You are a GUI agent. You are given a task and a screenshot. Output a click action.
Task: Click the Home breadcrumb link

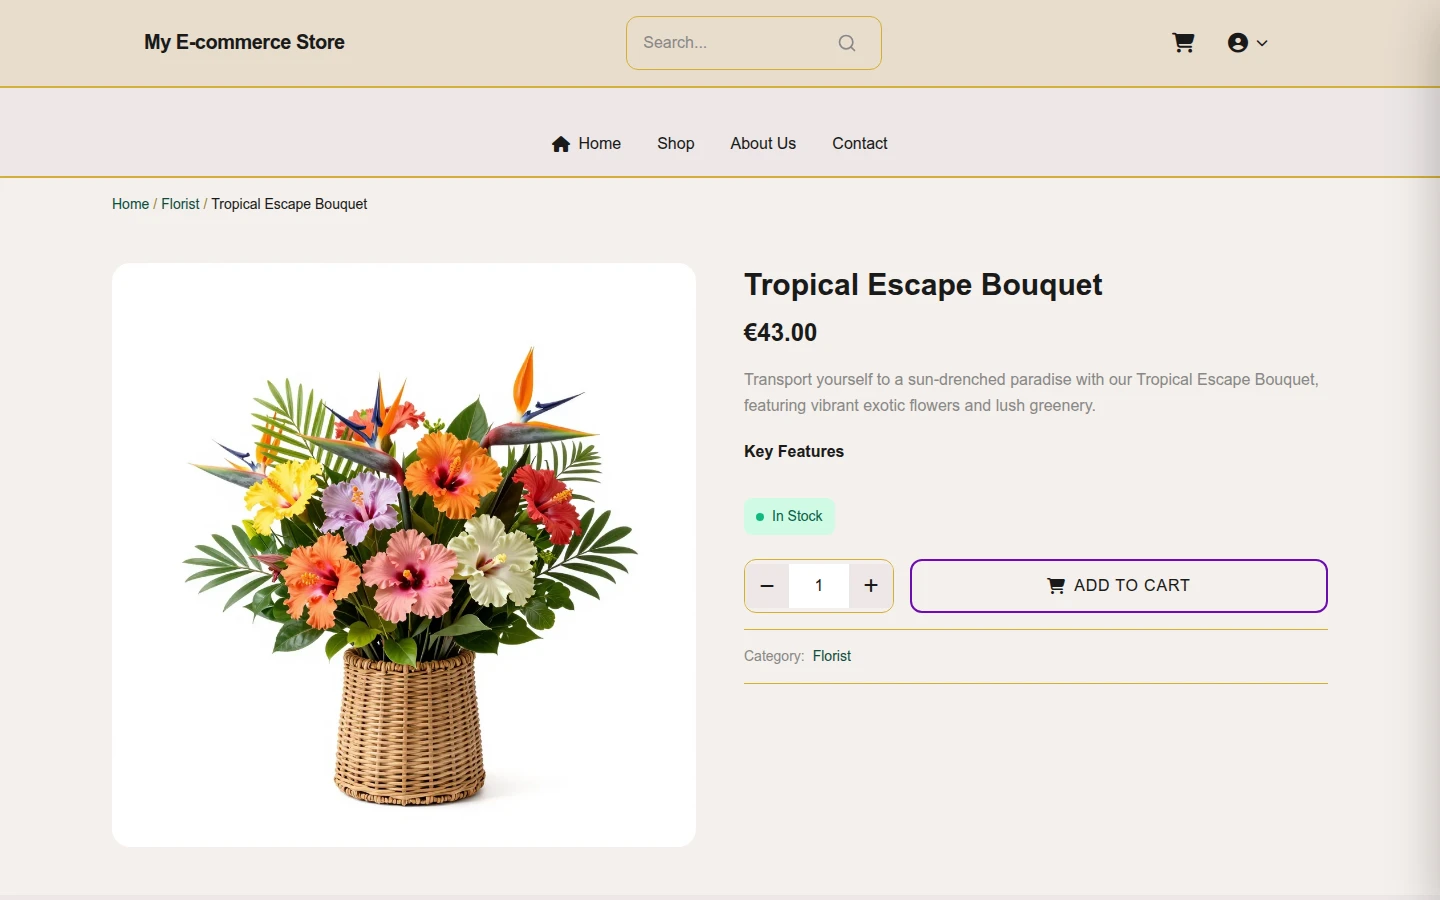(x=130, y=204)
